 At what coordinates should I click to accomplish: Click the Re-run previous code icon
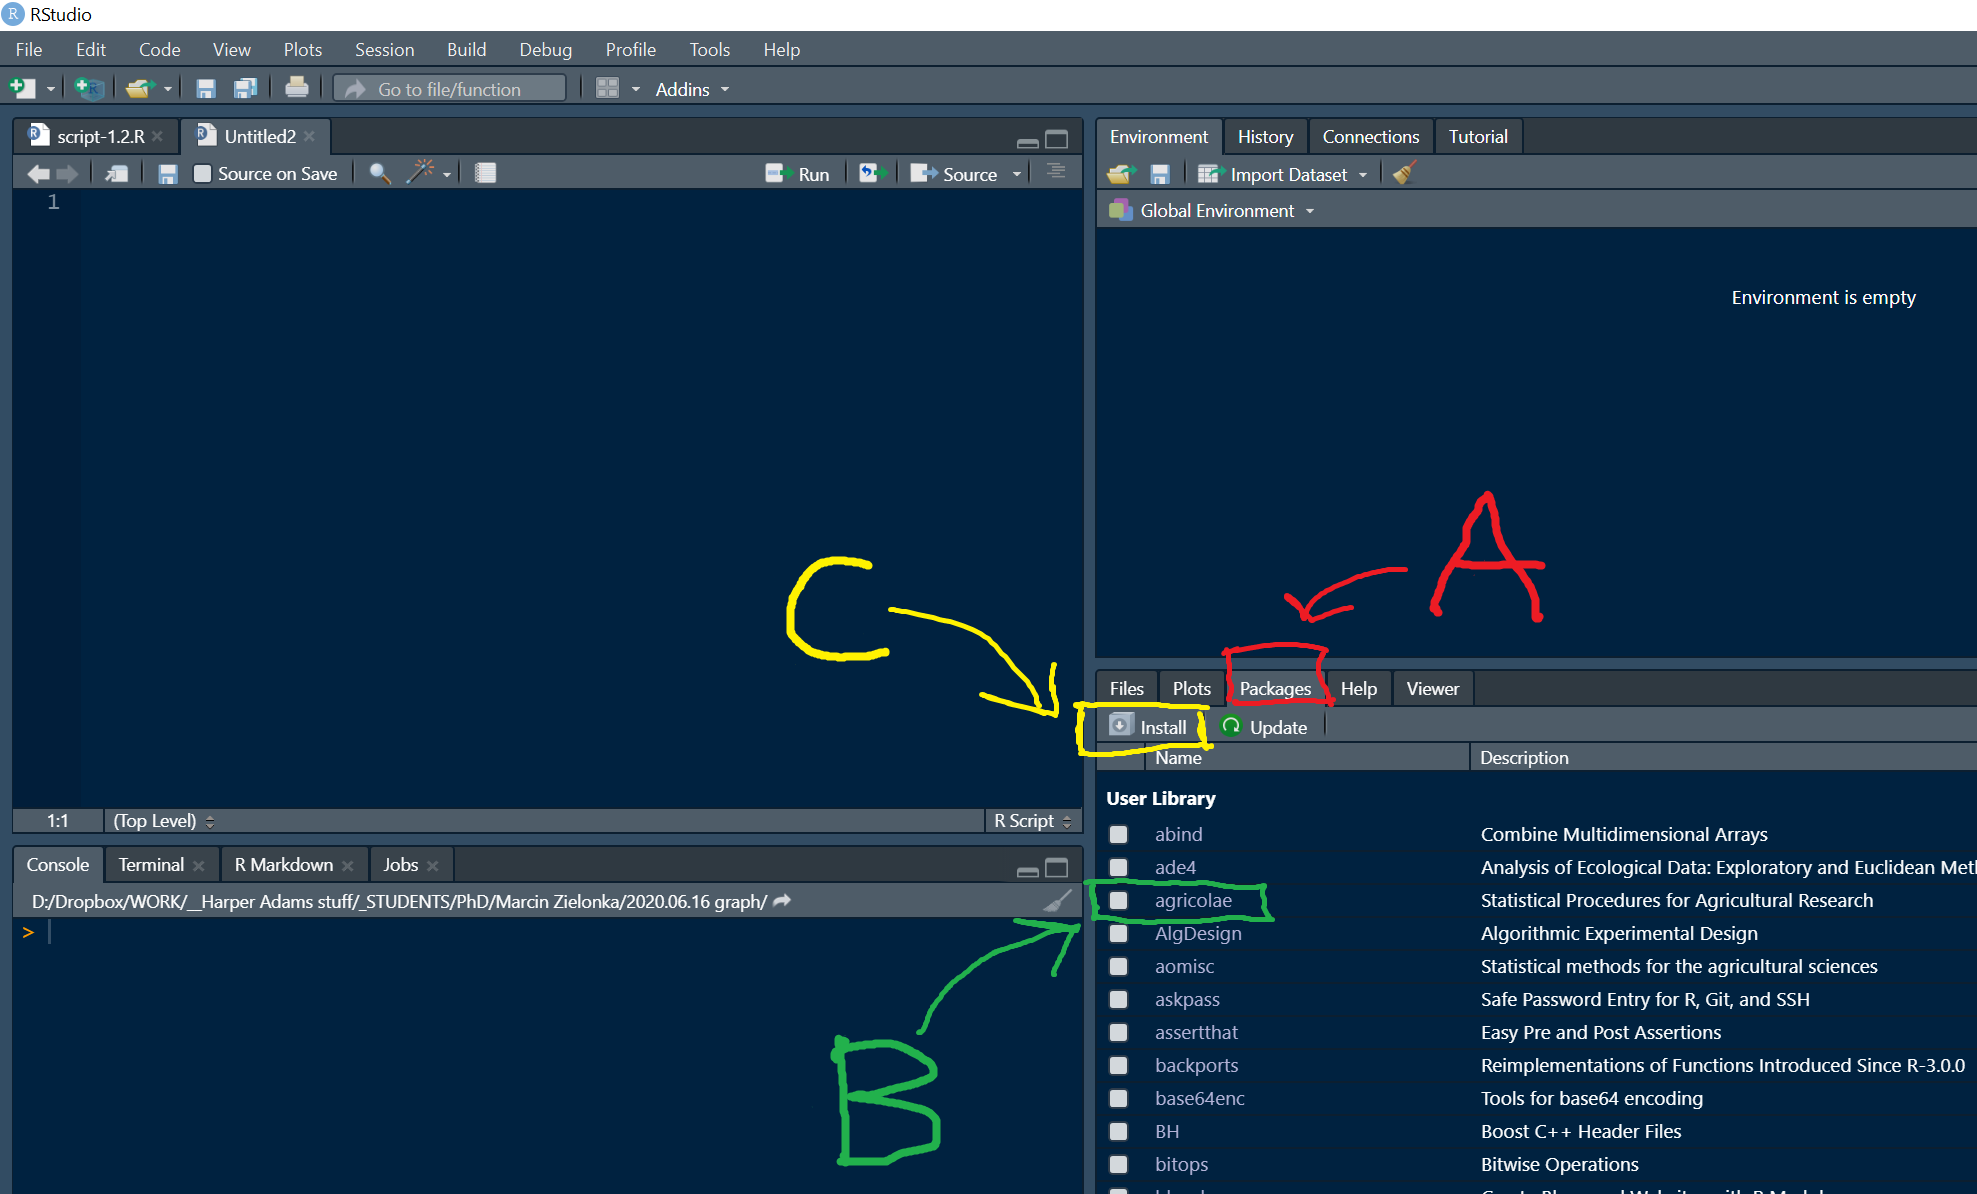pyautogui.click(x=873, y=173)
